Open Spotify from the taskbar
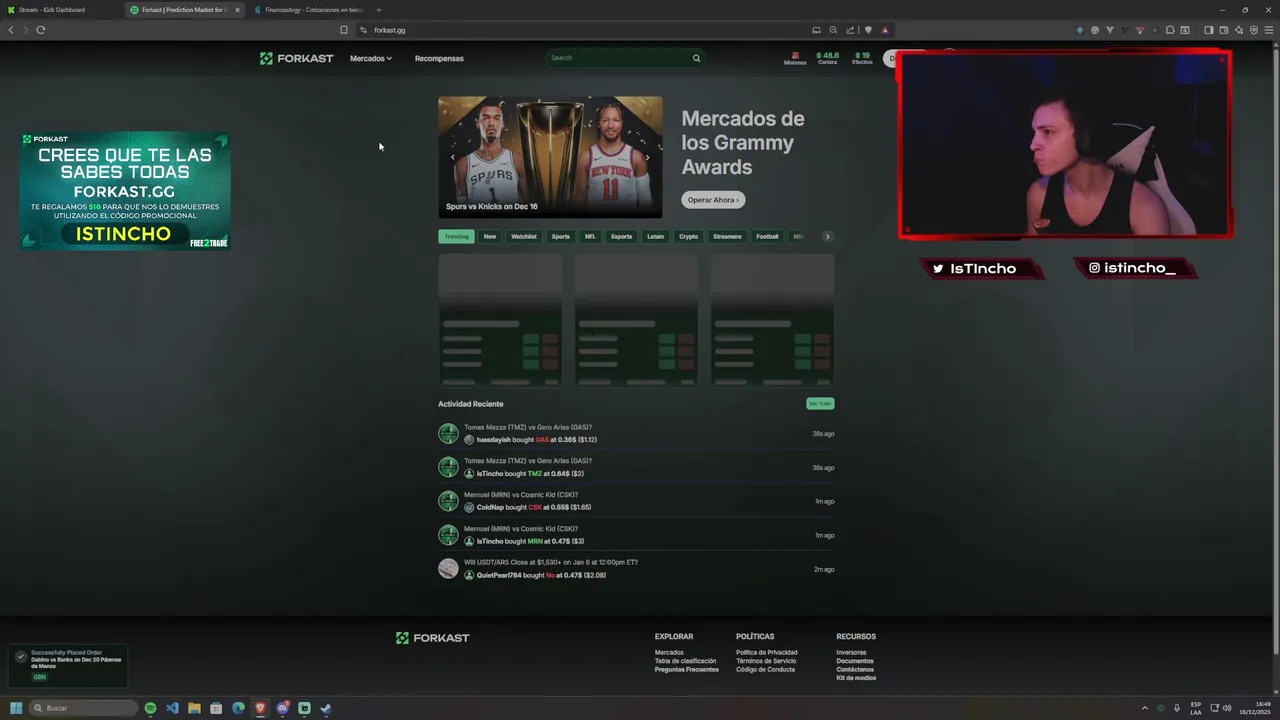Viewport: 1280px width, 720px height. tap(150, 708)
